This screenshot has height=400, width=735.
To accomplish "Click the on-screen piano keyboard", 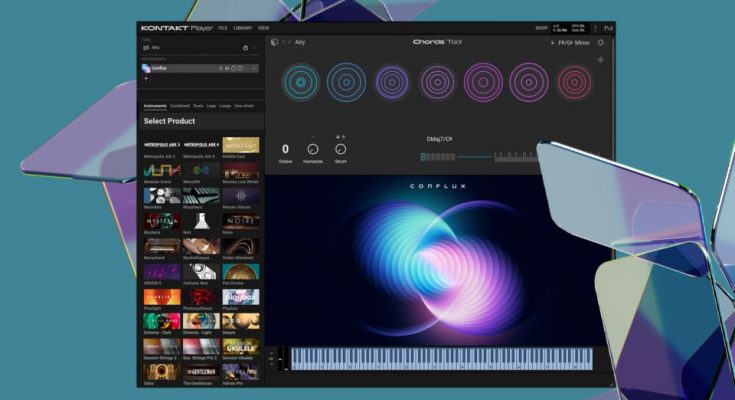I will click(x=442, y=359).
